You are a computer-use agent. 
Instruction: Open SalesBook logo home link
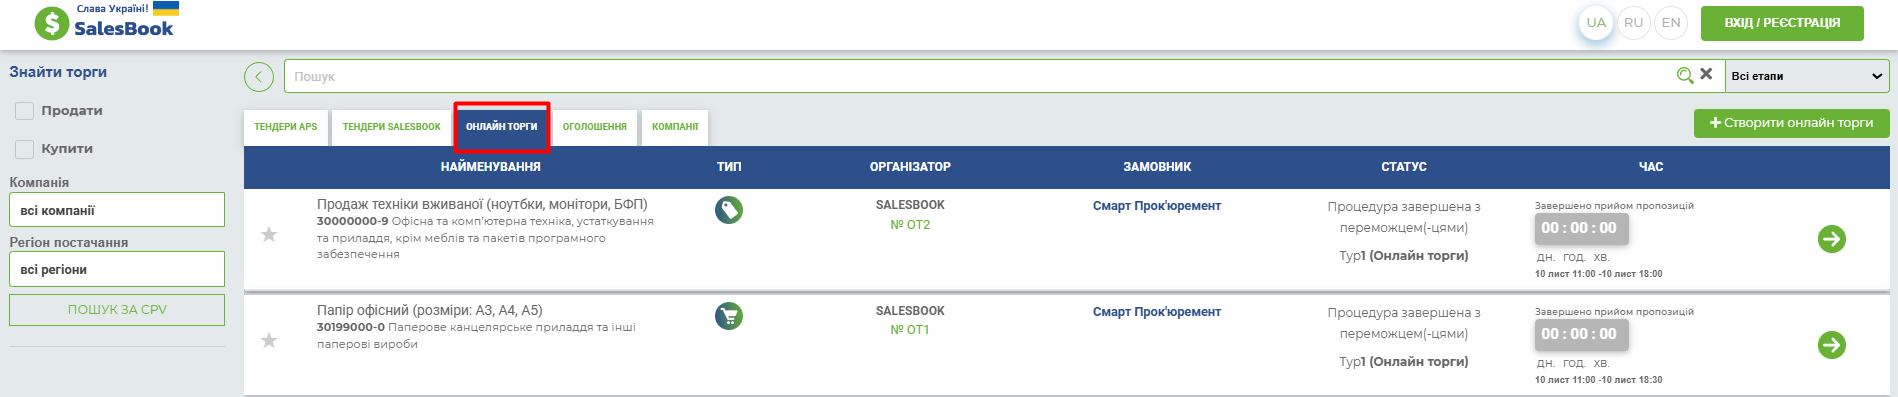105,21
